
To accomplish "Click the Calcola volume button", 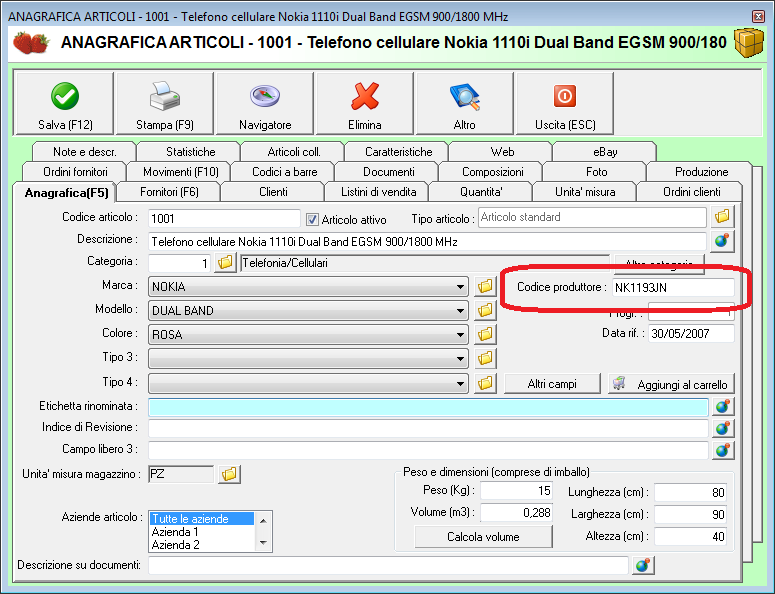I will click(x=483, y=537).
